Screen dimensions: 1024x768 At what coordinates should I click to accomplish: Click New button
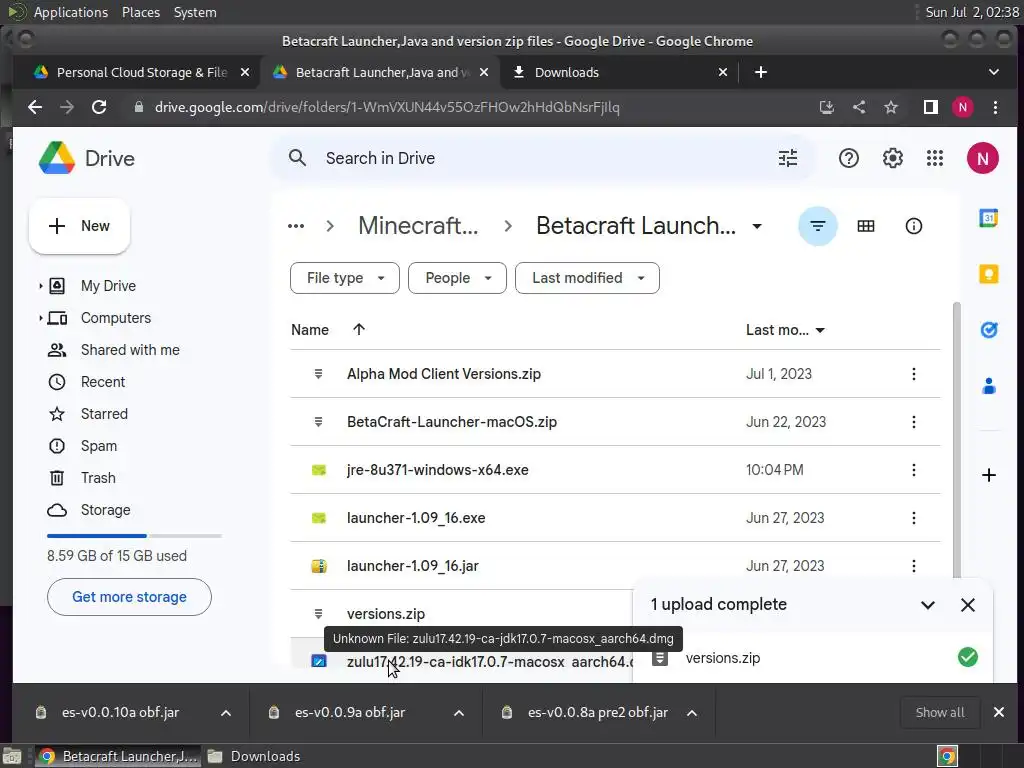[80, 226]
